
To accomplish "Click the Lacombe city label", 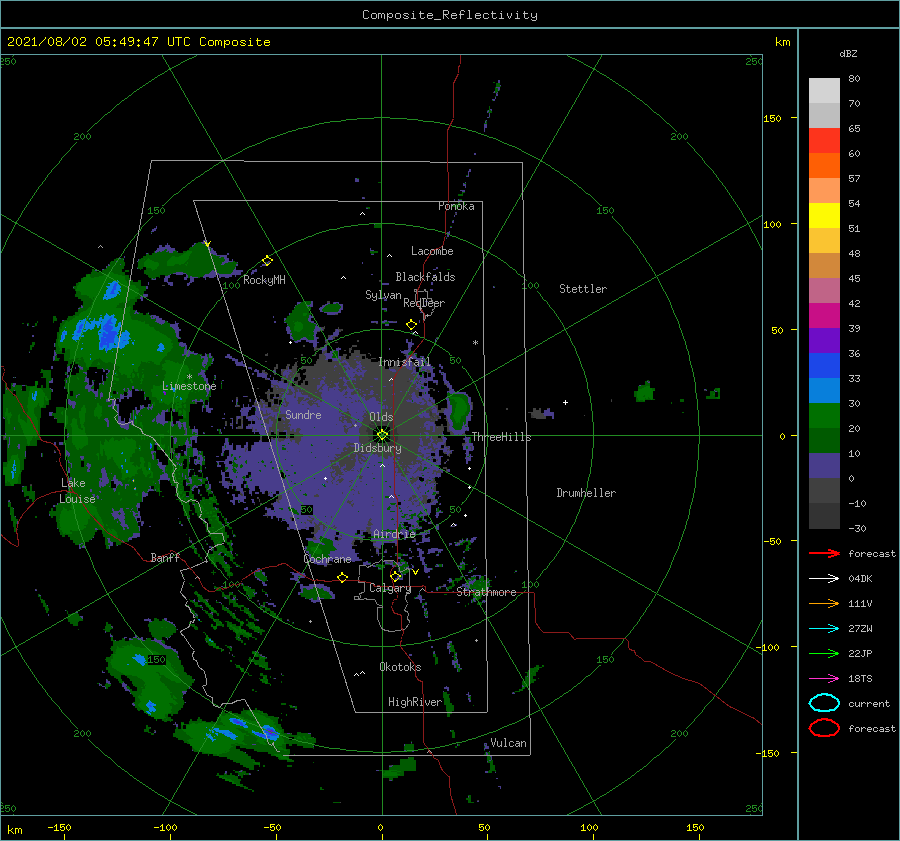I will click(432, 251).
